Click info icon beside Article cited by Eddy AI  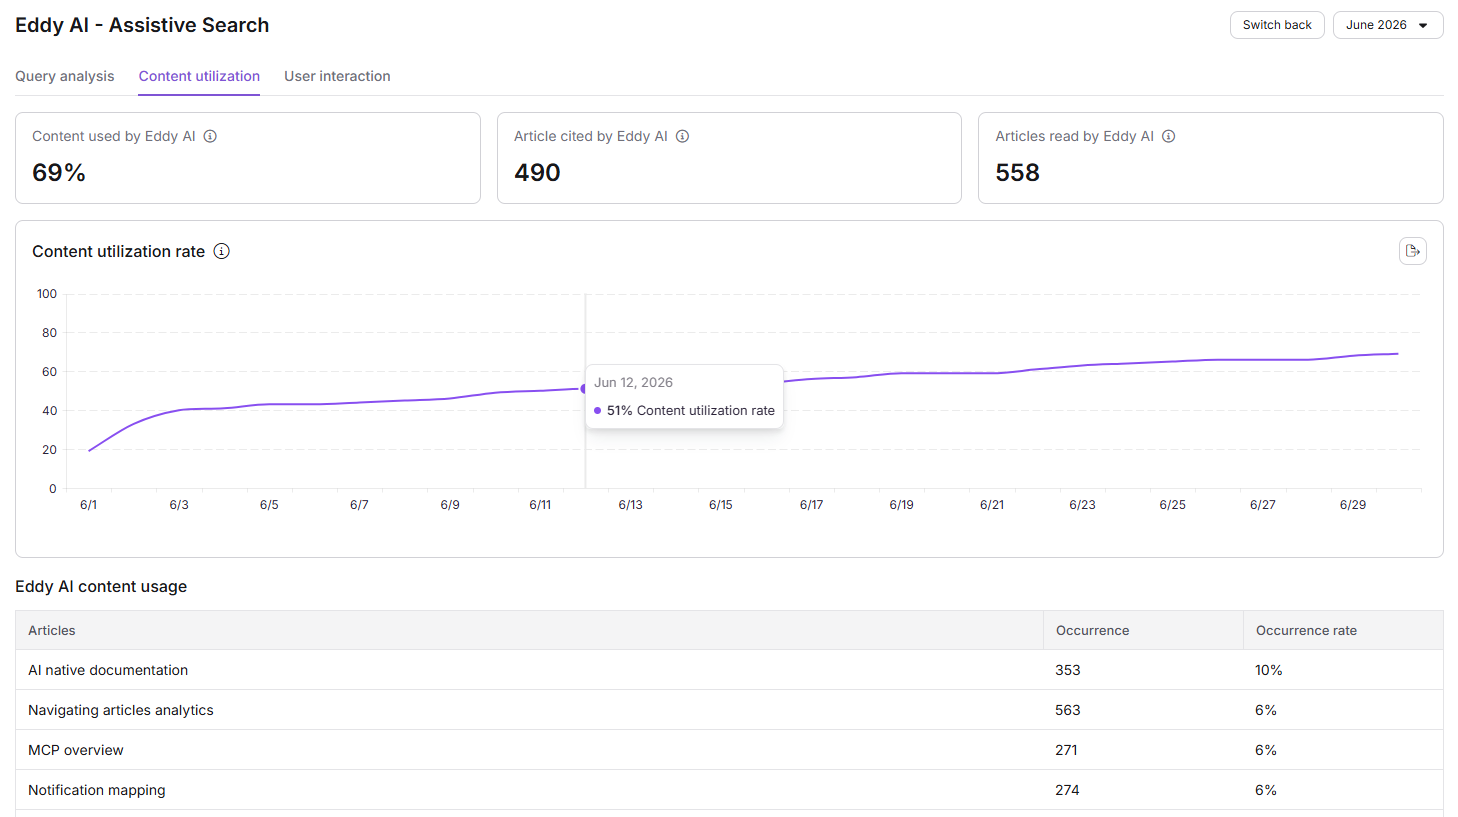[x=682, y=136]
